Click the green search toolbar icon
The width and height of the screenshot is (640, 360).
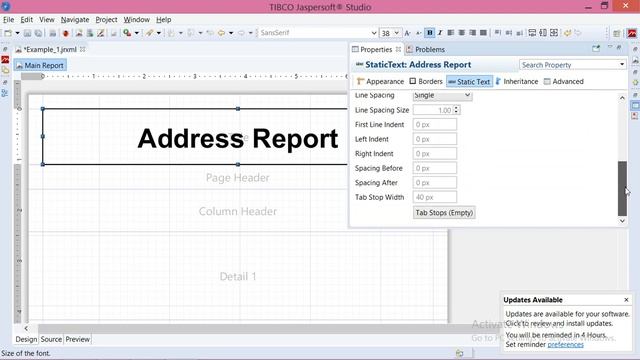pos(127,33)
